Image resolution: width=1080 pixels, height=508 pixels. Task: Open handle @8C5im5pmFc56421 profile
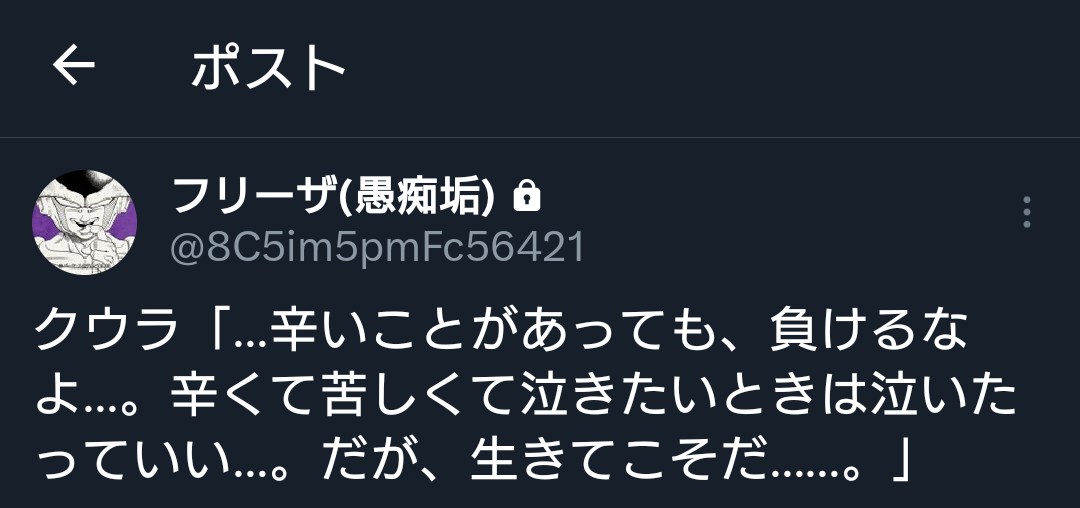tap(377, 248)
